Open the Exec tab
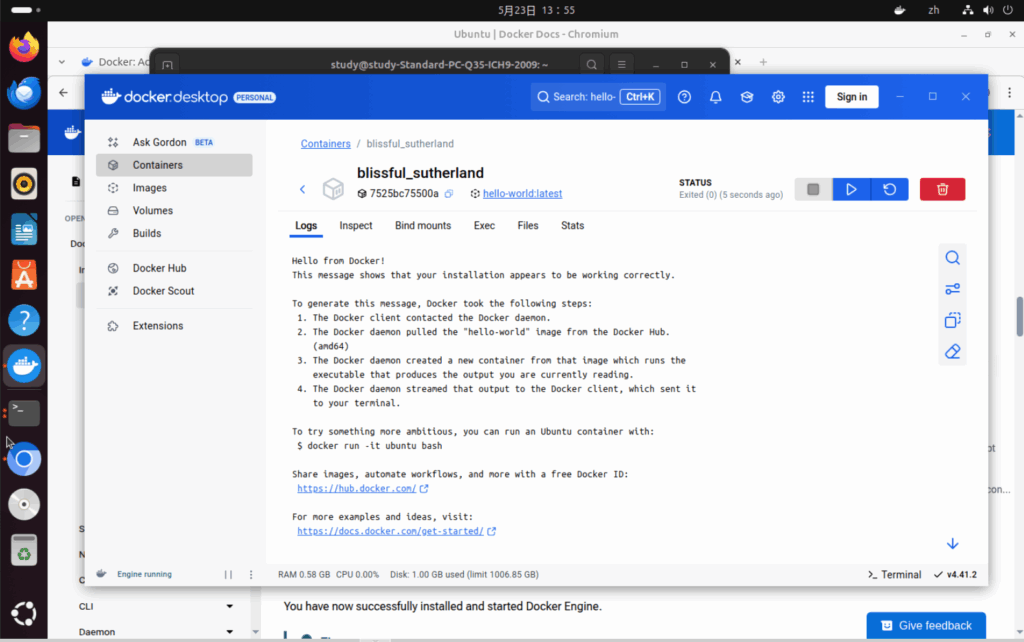Viewport: 1024px width, 642px height. pyautogui.click(x=484, y=226)
